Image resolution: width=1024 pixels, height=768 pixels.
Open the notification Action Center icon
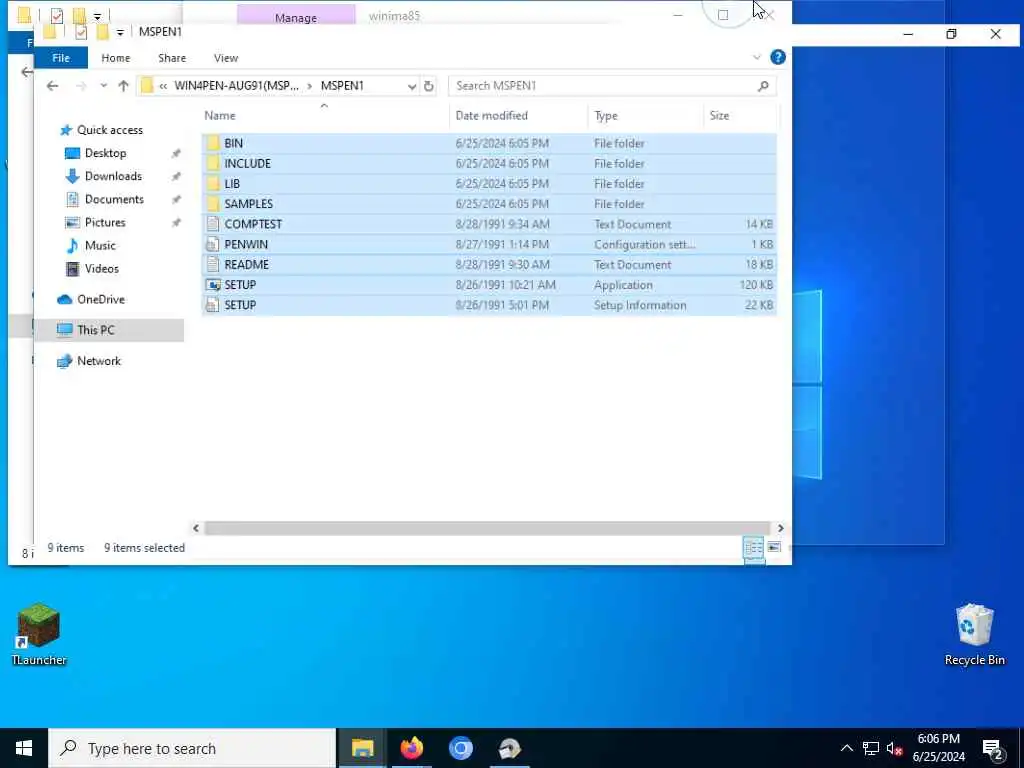(992, 749)
